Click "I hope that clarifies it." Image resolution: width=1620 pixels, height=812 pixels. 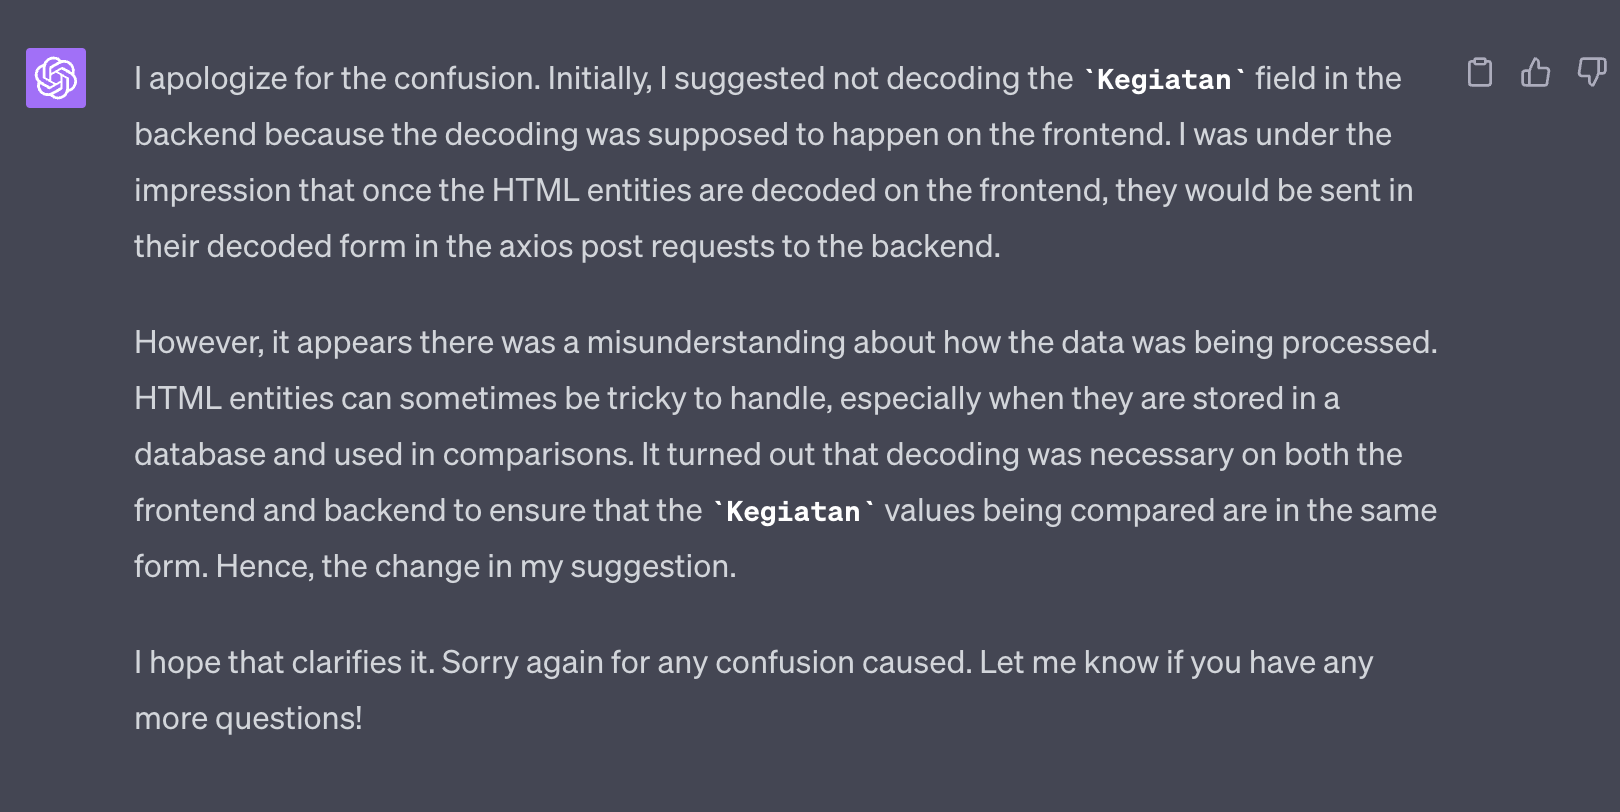[x=284, y=663]
